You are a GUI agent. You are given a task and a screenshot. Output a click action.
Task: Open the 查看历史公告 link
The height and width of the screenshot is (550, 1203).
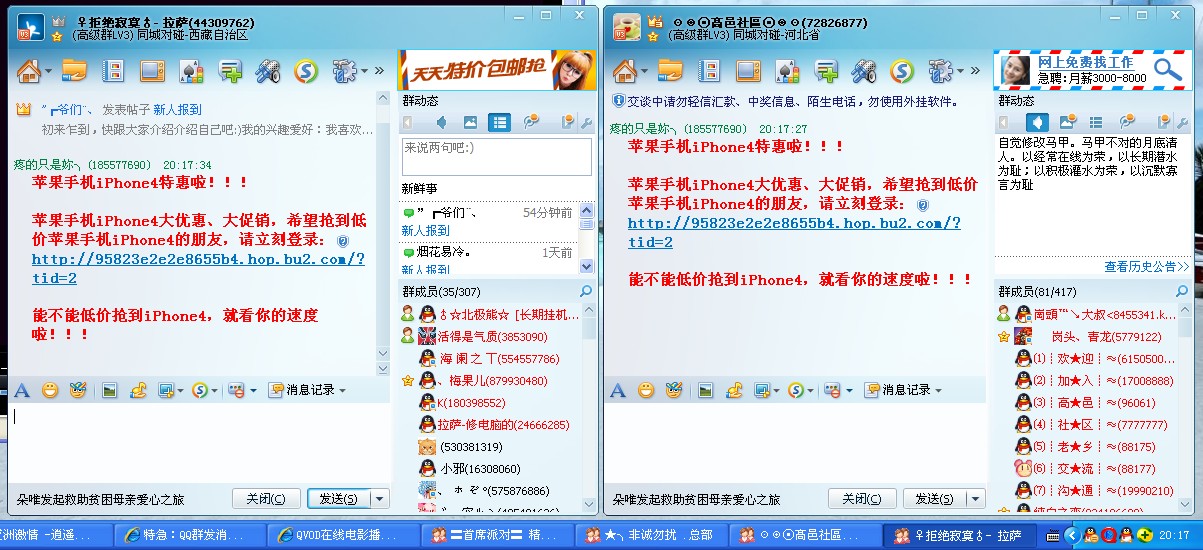(1146, 267)
